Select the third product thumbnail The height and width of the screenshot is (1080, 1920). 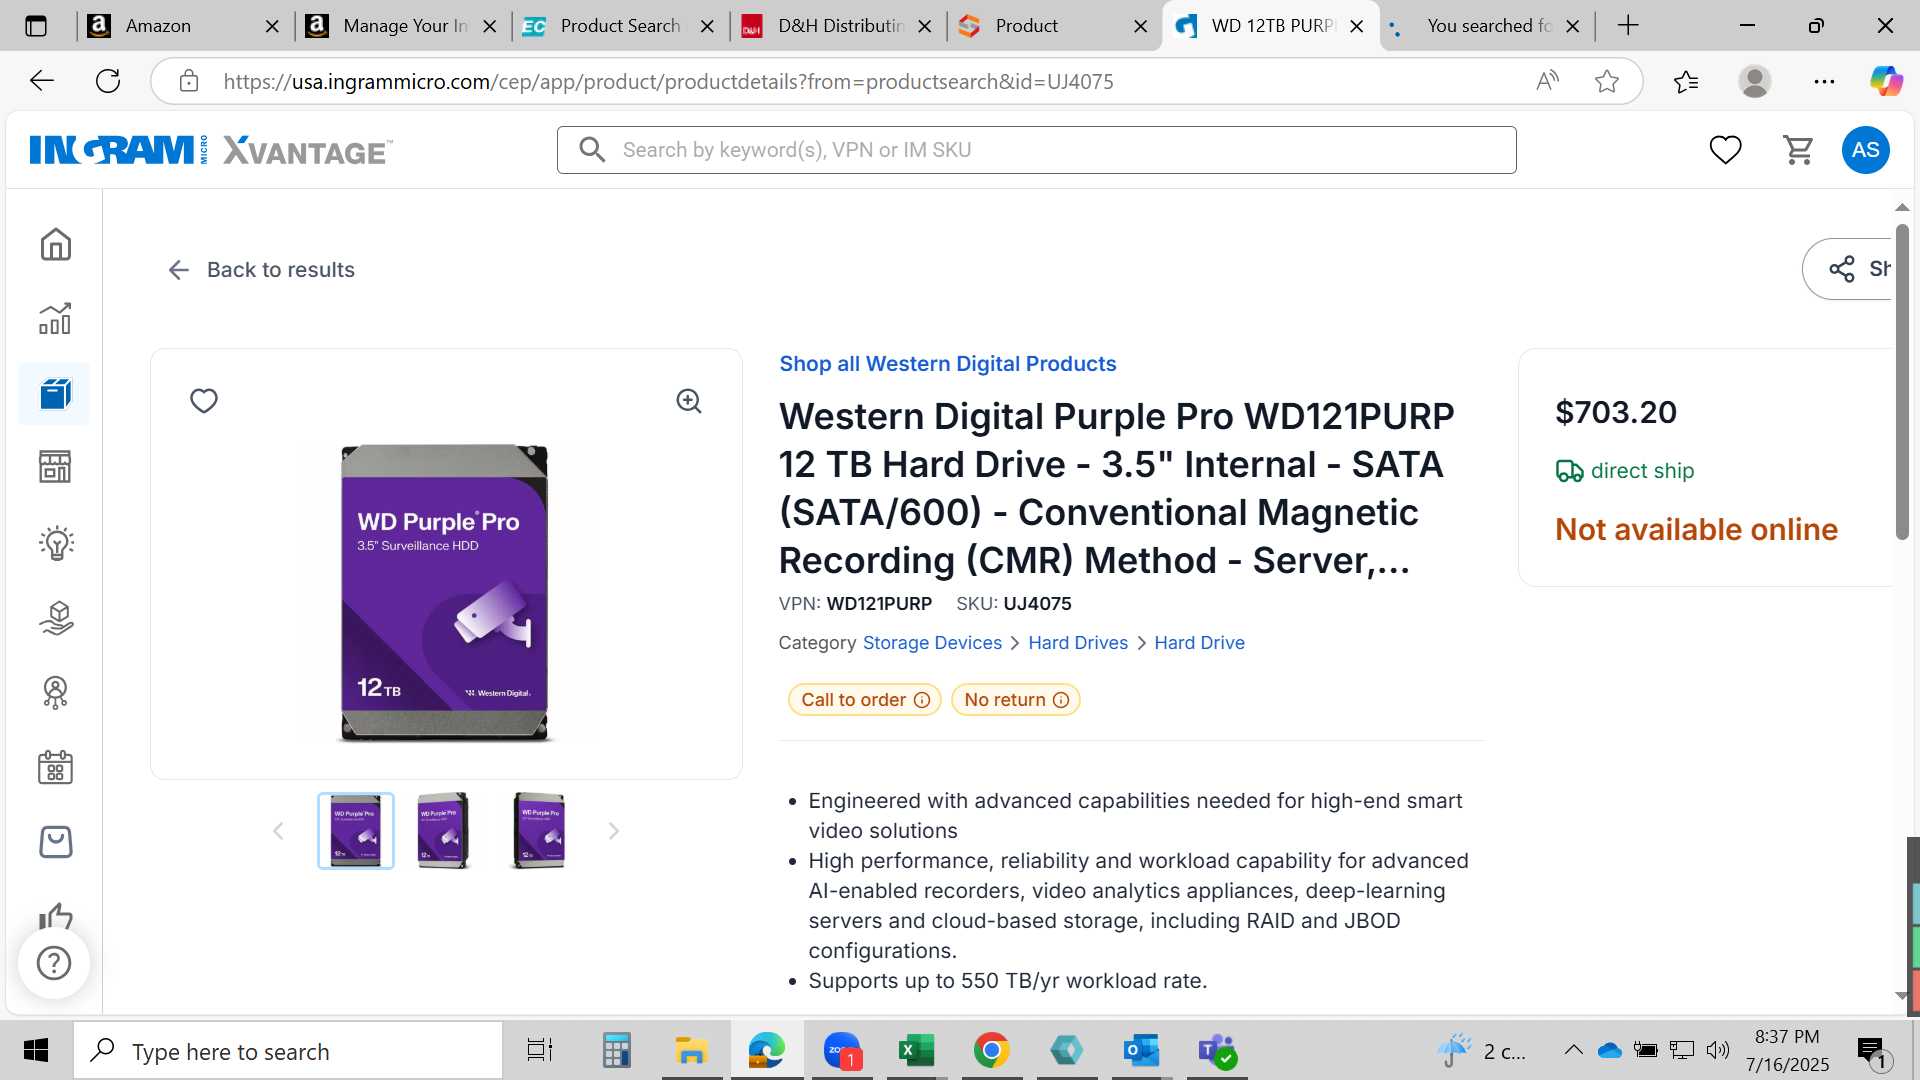pos(539,831)
